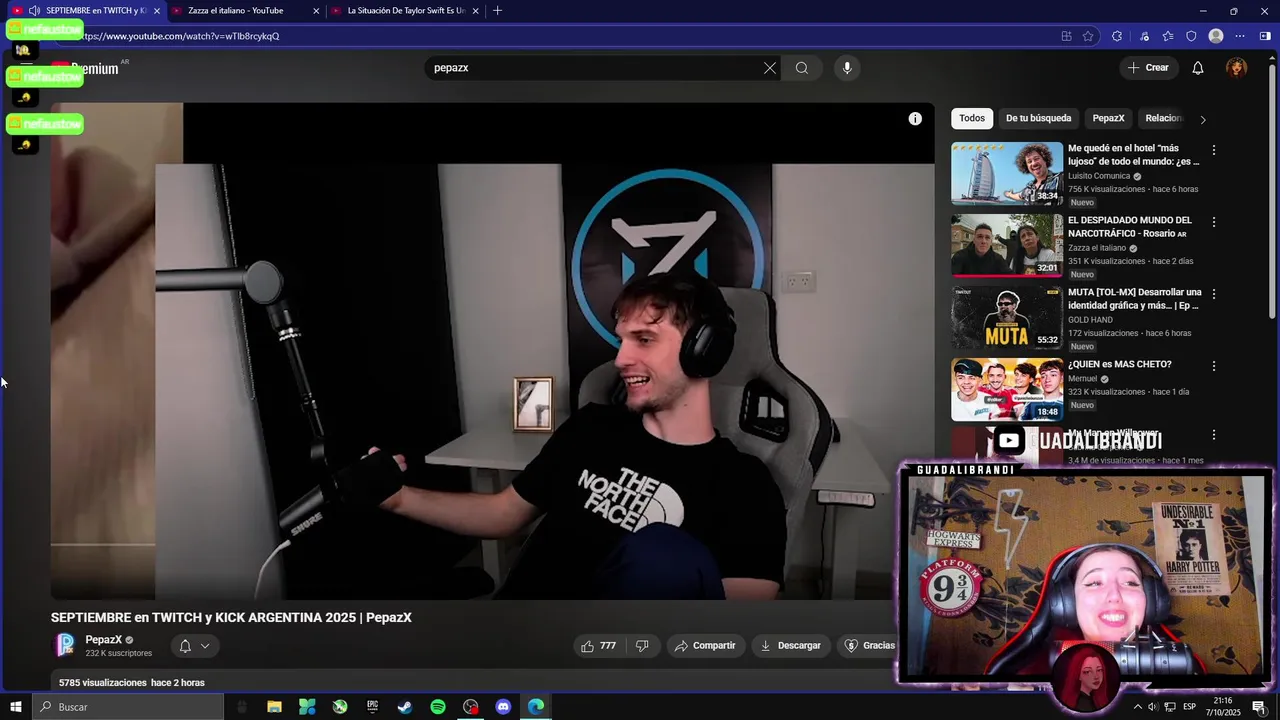Expand the PepazX notification bell dropdown
The image size is (1280, 720).
(195, 646)
